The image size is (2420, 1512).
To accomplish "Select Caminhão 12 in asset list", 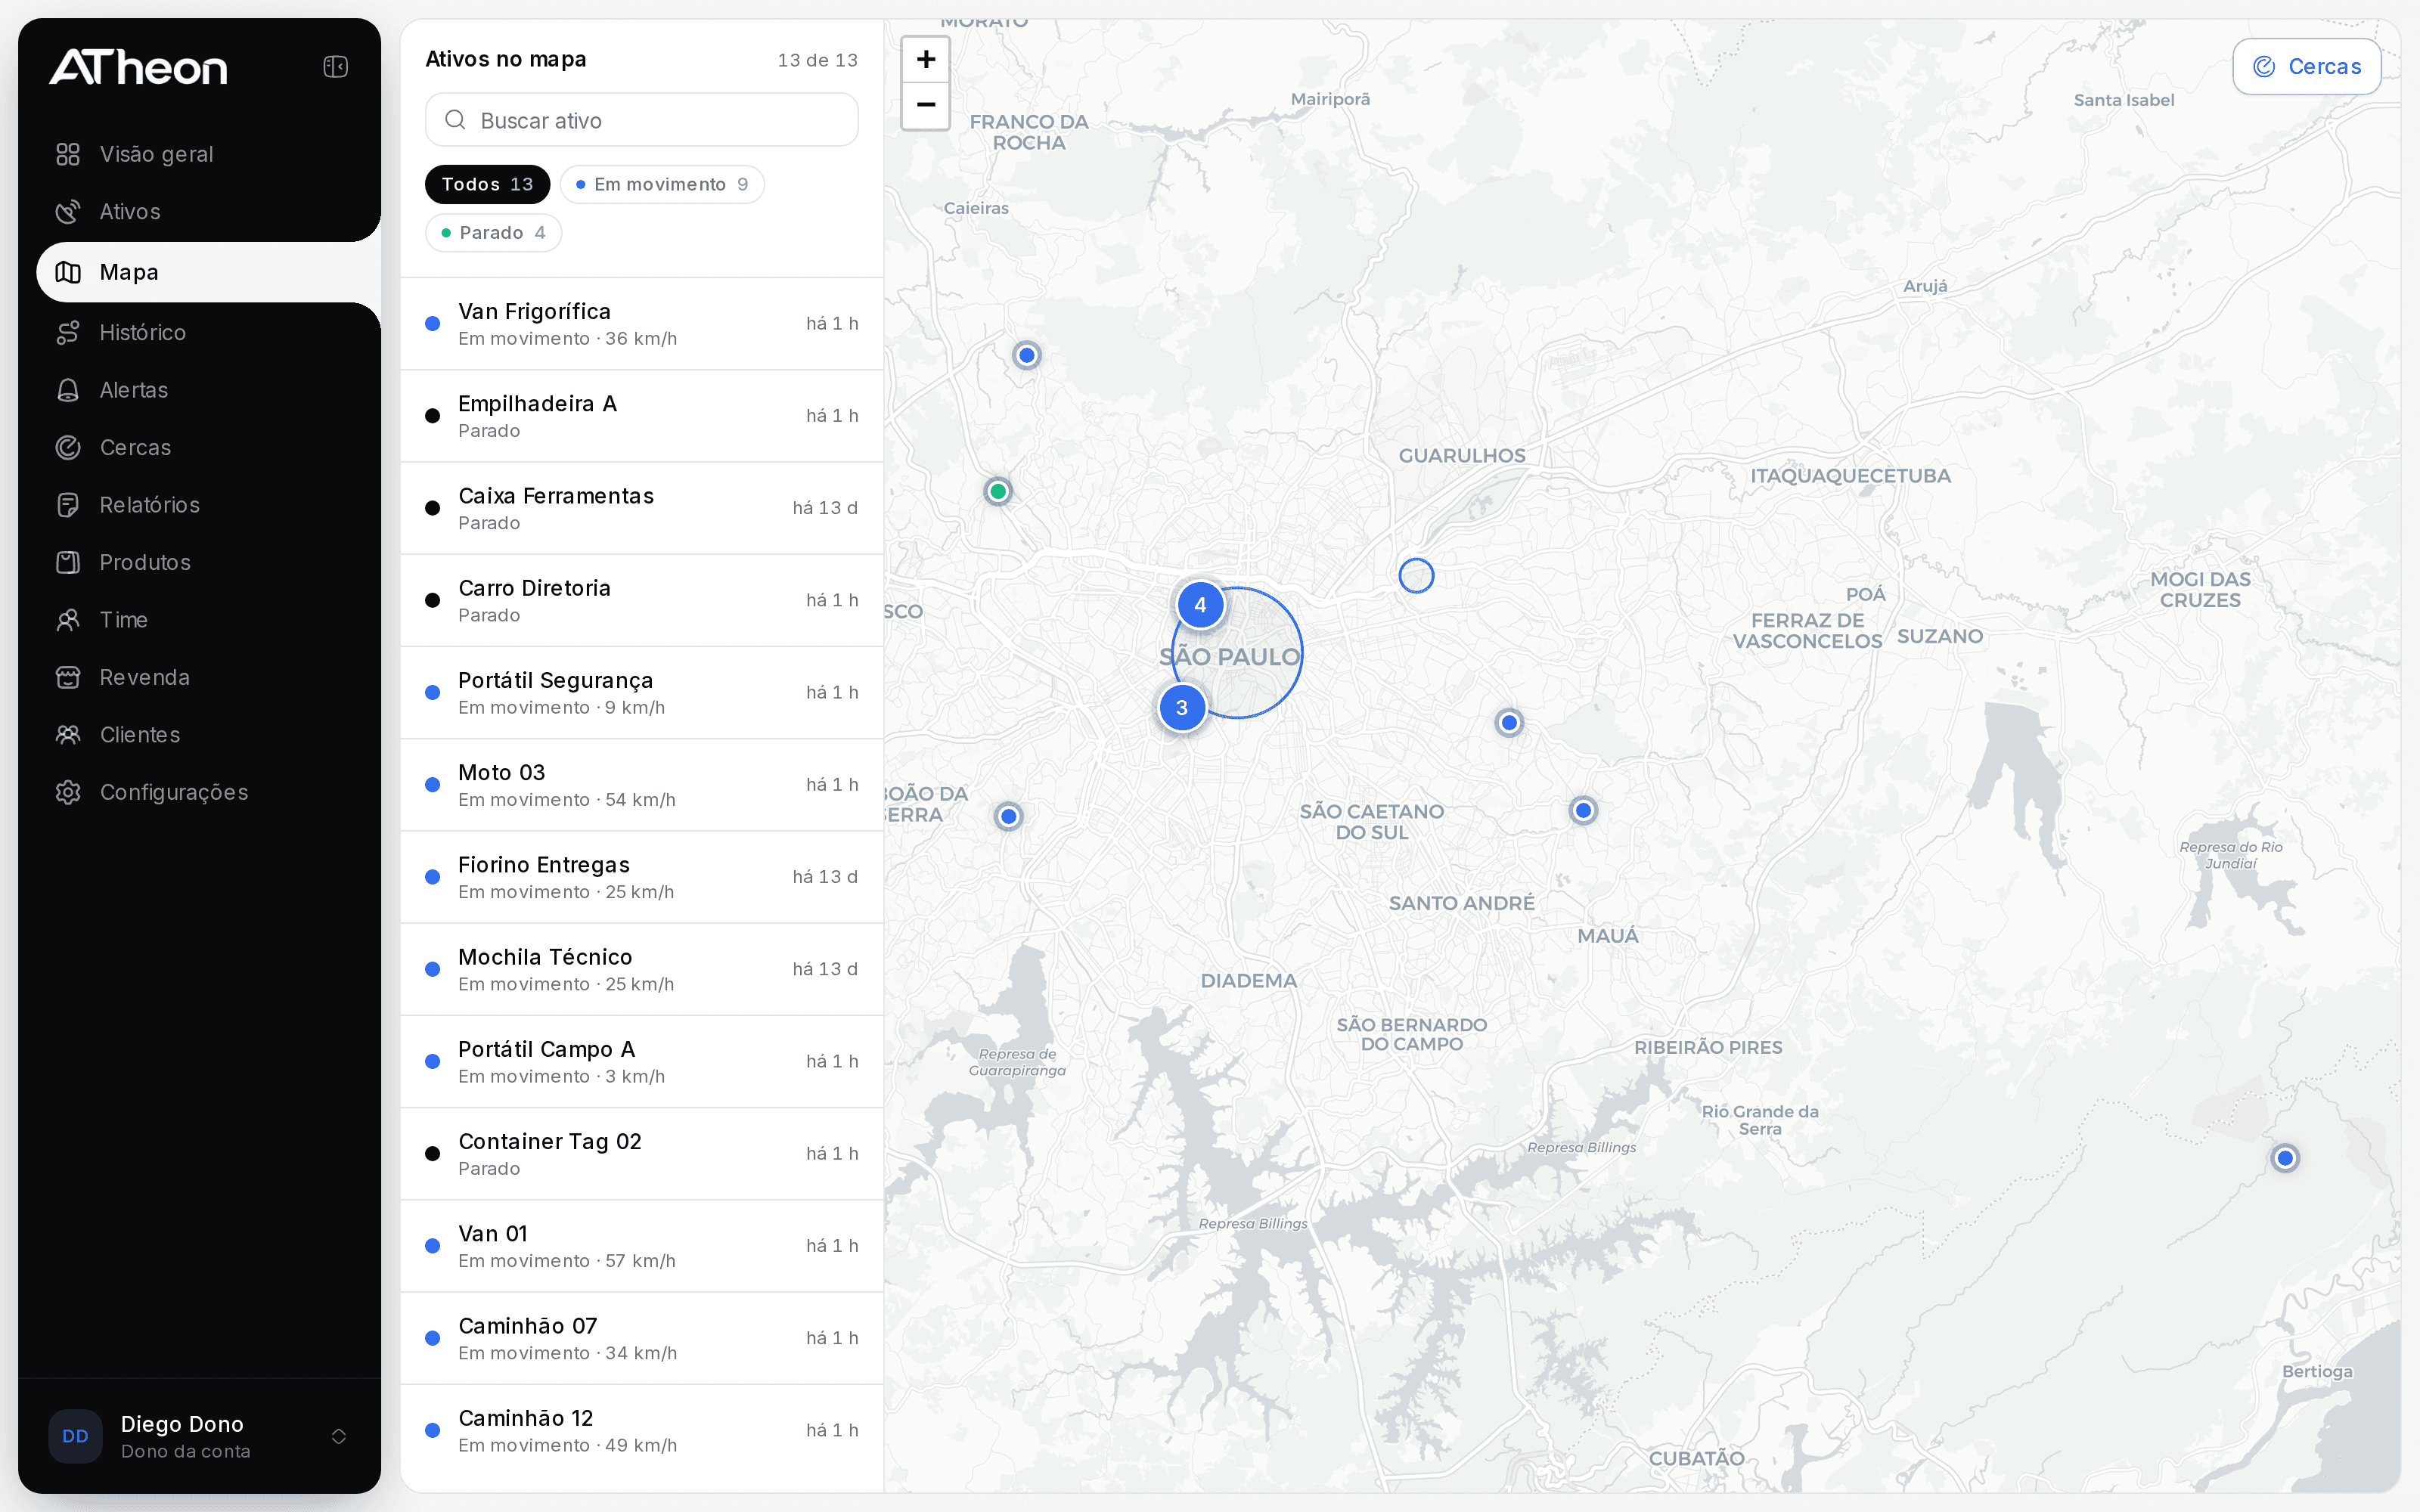I will coord(642,1431).
